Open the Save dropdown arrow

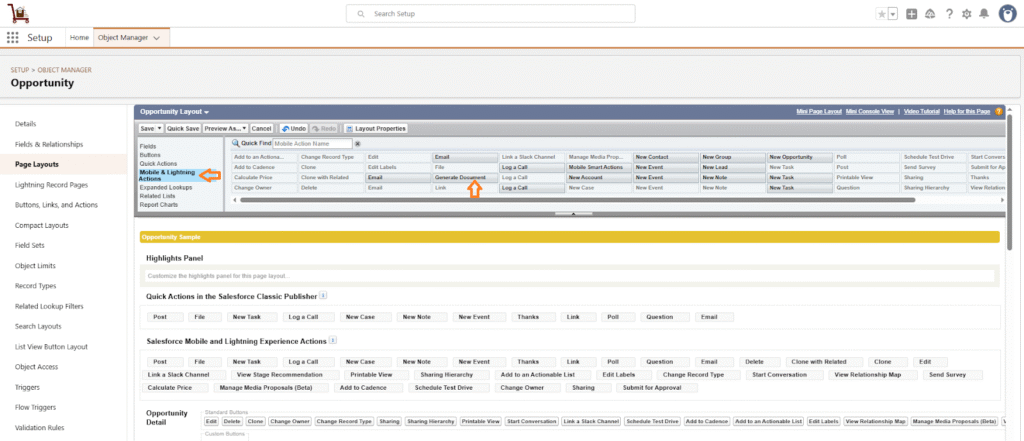159,129
